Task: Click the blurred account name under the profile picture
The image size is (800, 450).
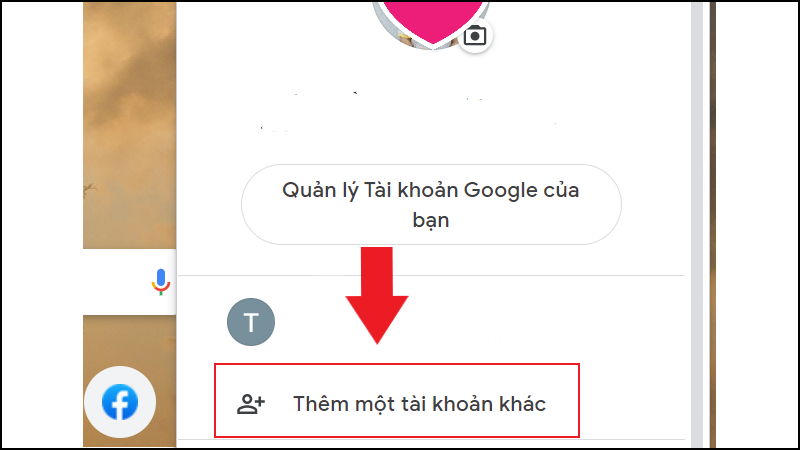Action: [388, 96]
